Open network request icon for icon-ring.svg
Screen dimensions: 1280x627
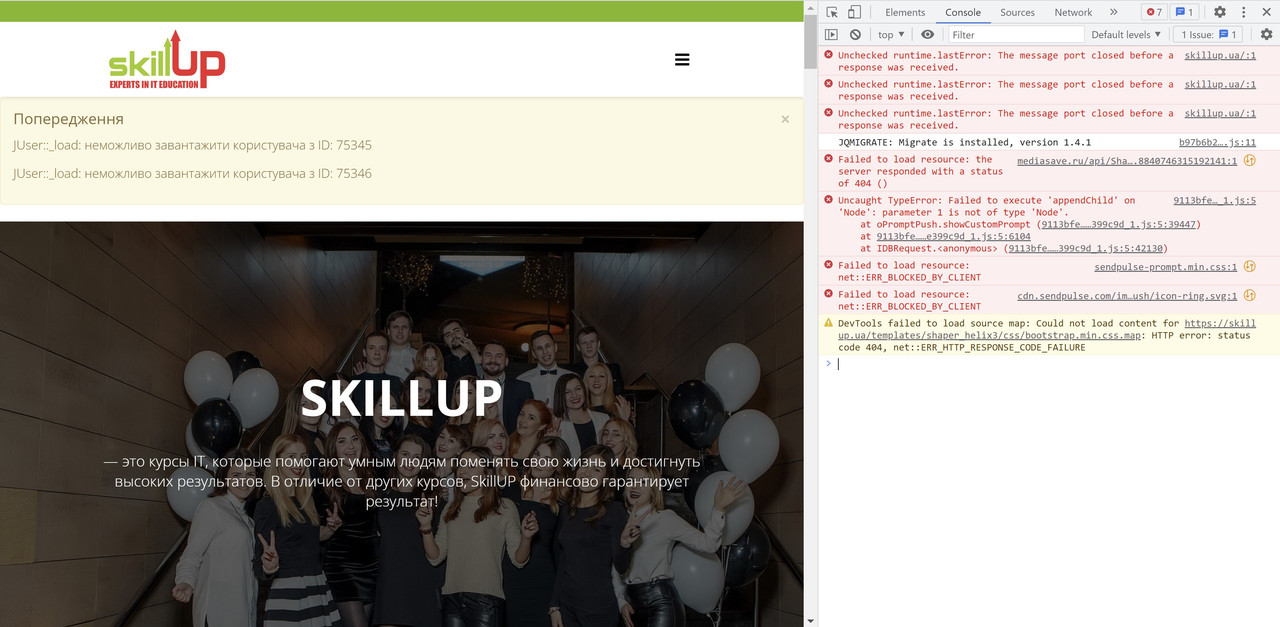[x=1249, y=295]
